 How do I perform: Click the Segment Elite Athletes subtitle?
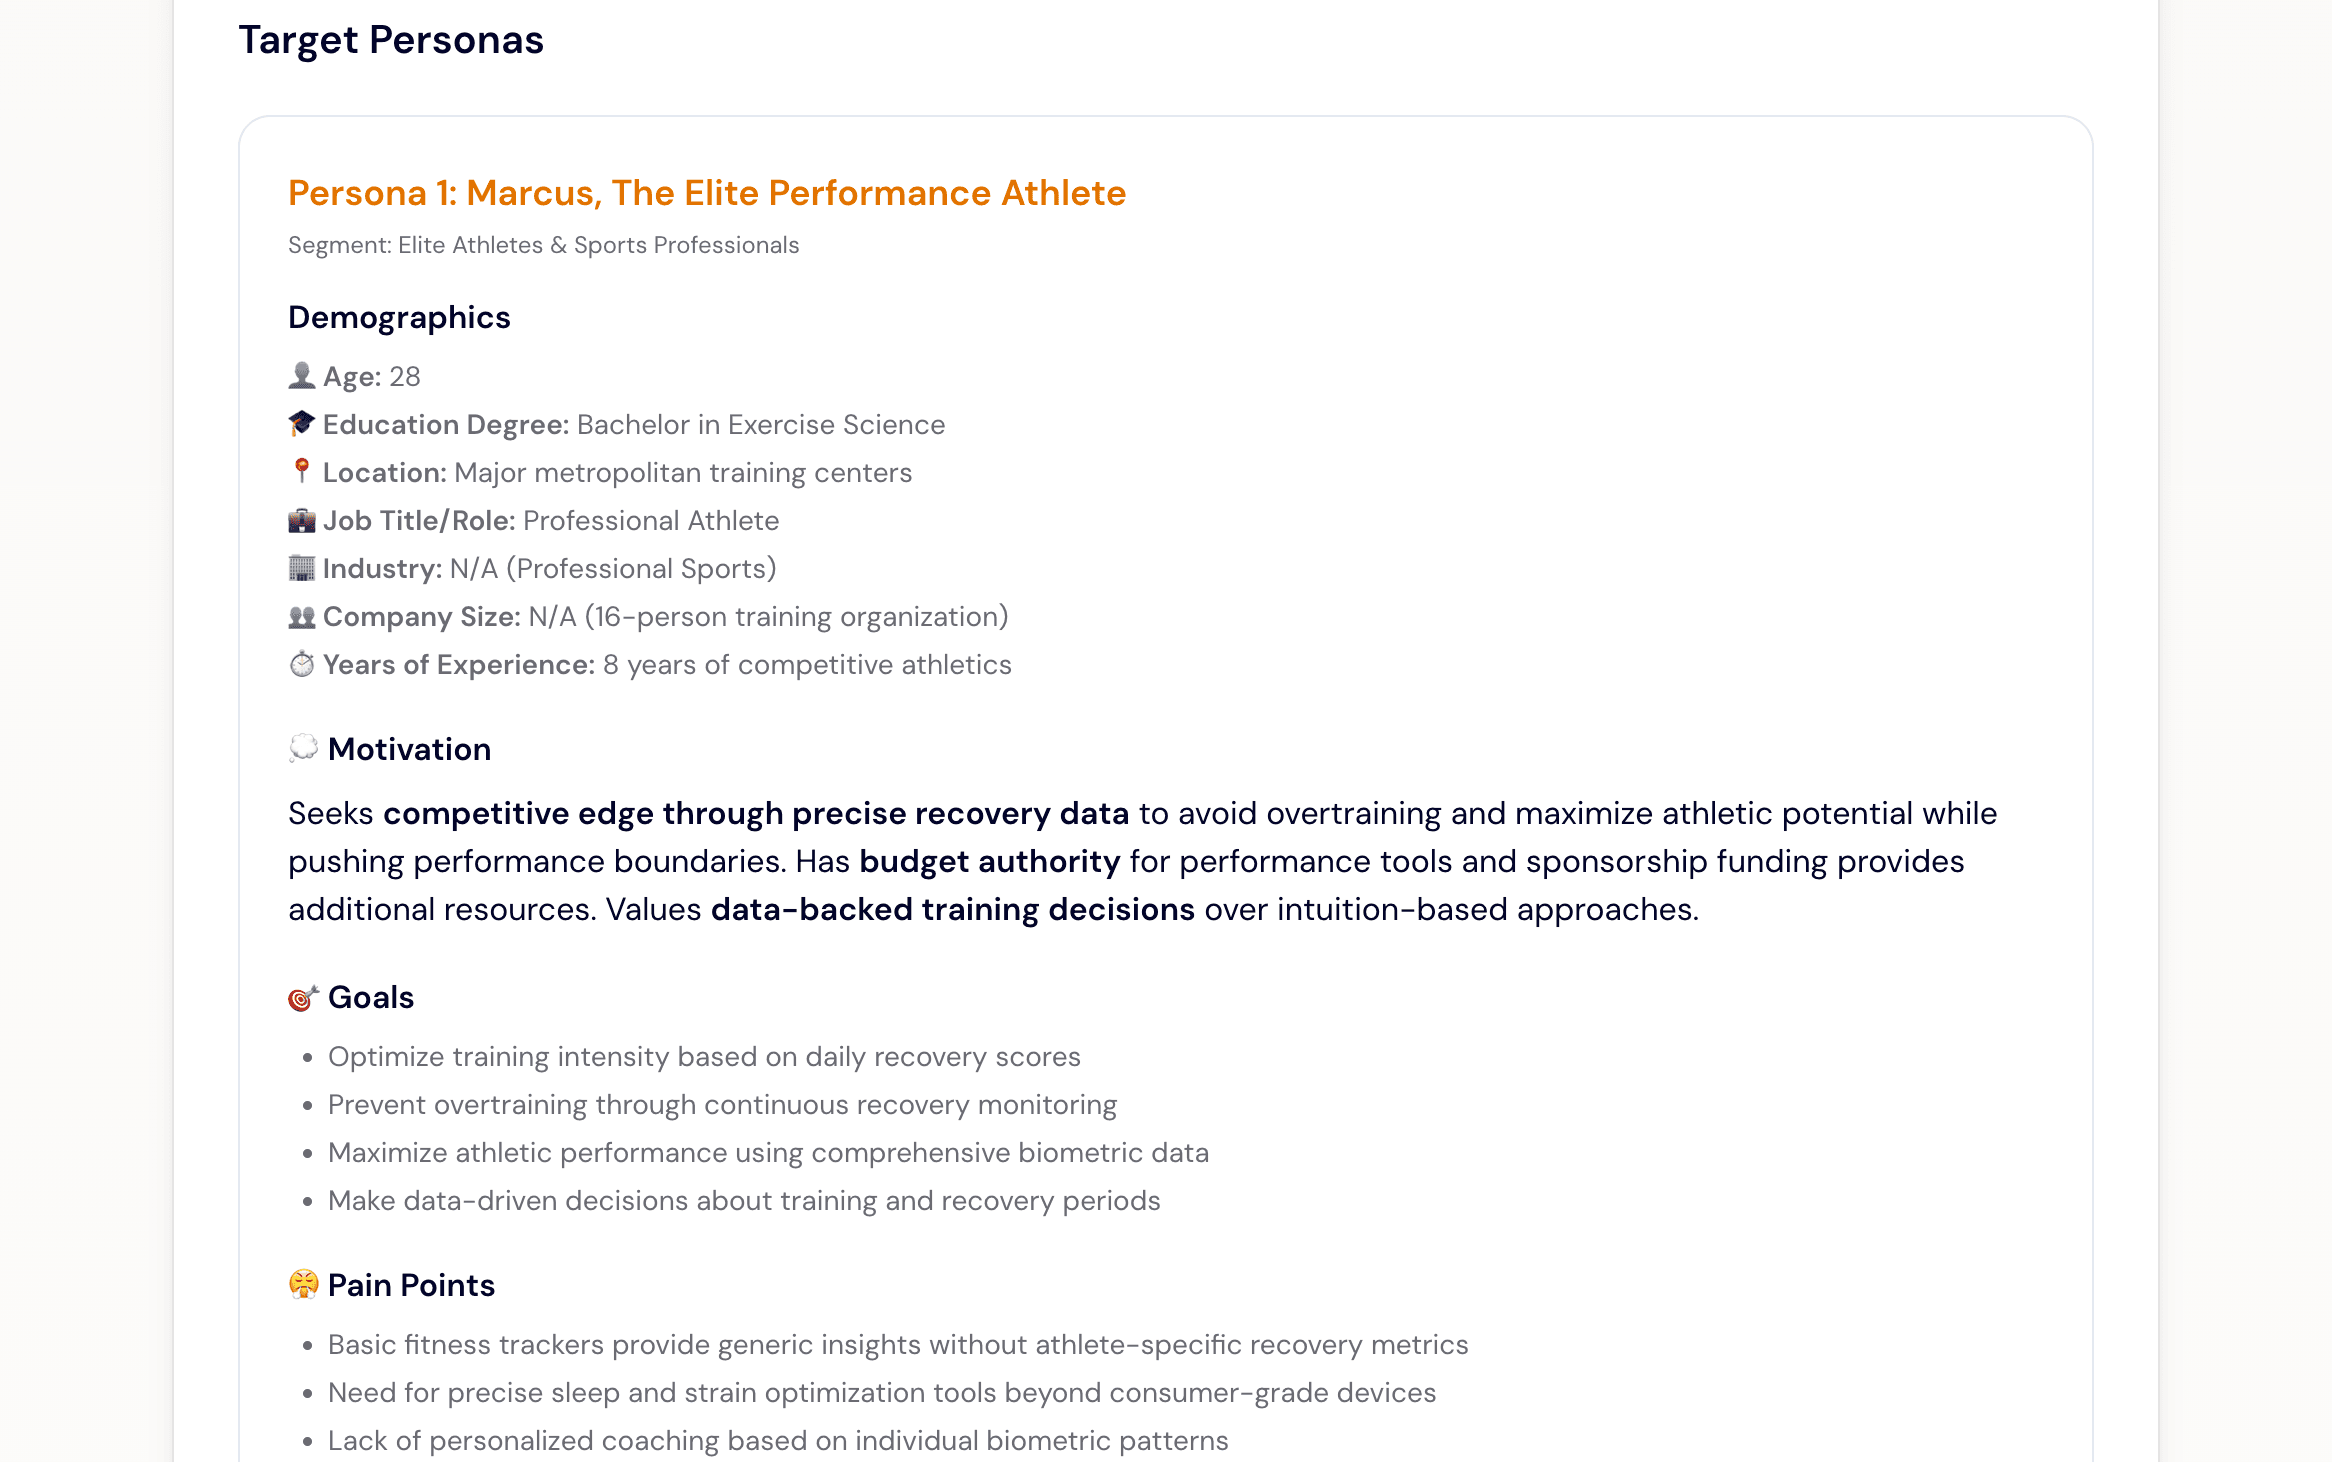click(543, 245)
